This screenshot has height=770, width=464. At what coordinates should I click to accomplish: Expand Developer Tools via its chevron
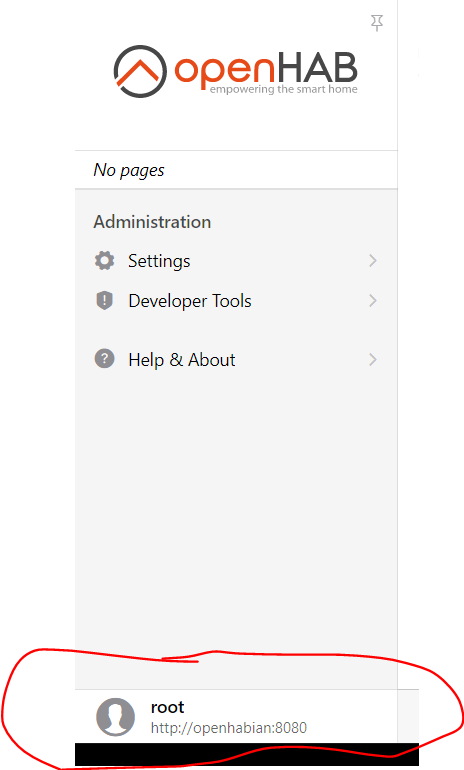tap(373, 300)
